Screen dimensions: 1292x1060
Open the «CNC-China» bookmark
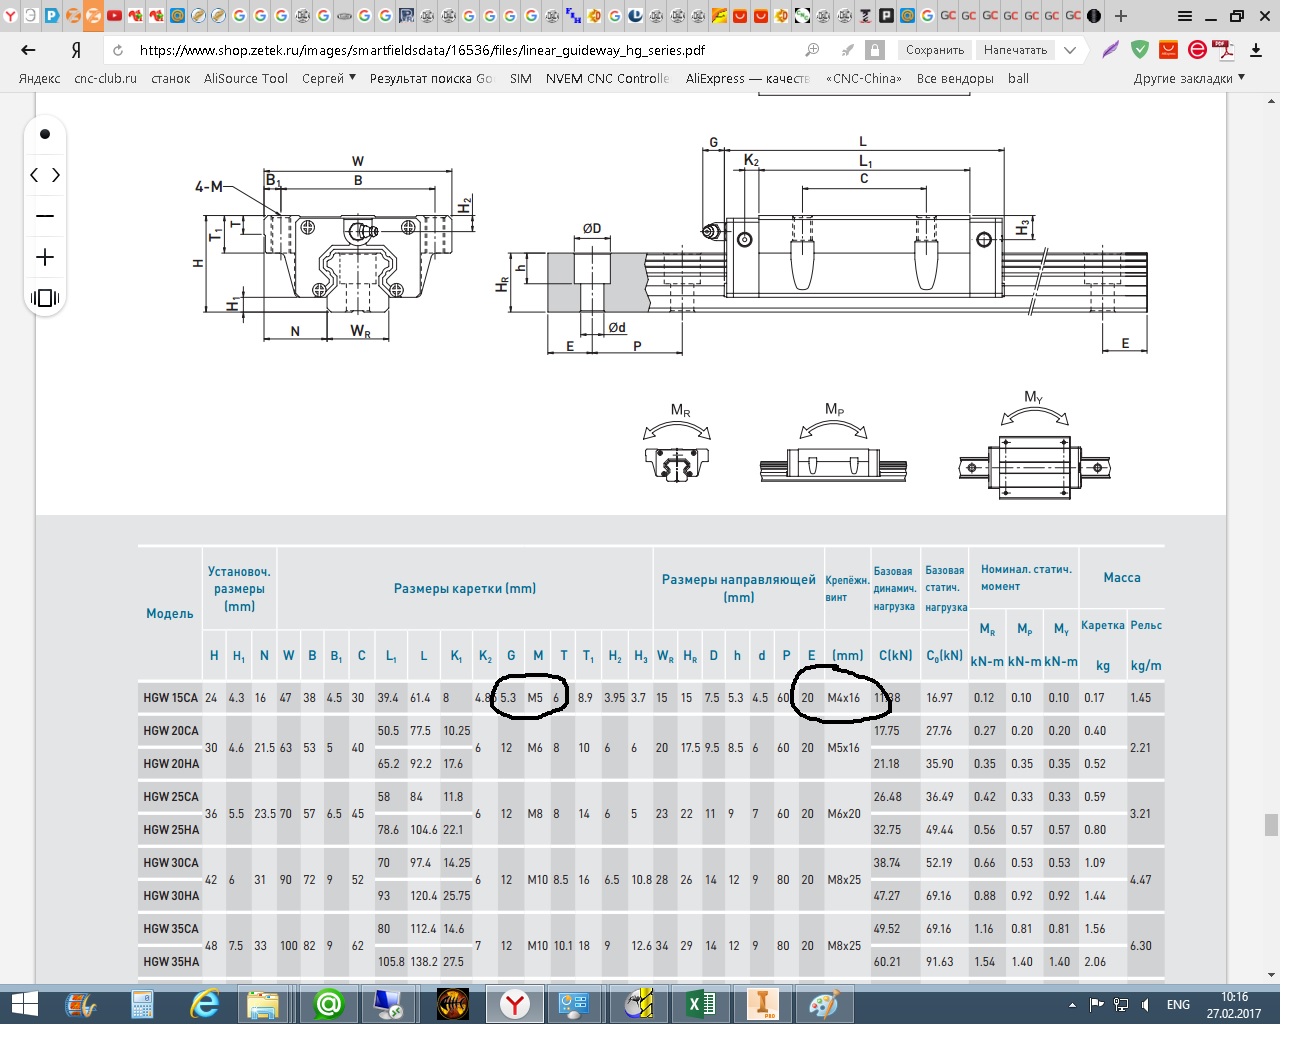[864, 78]
